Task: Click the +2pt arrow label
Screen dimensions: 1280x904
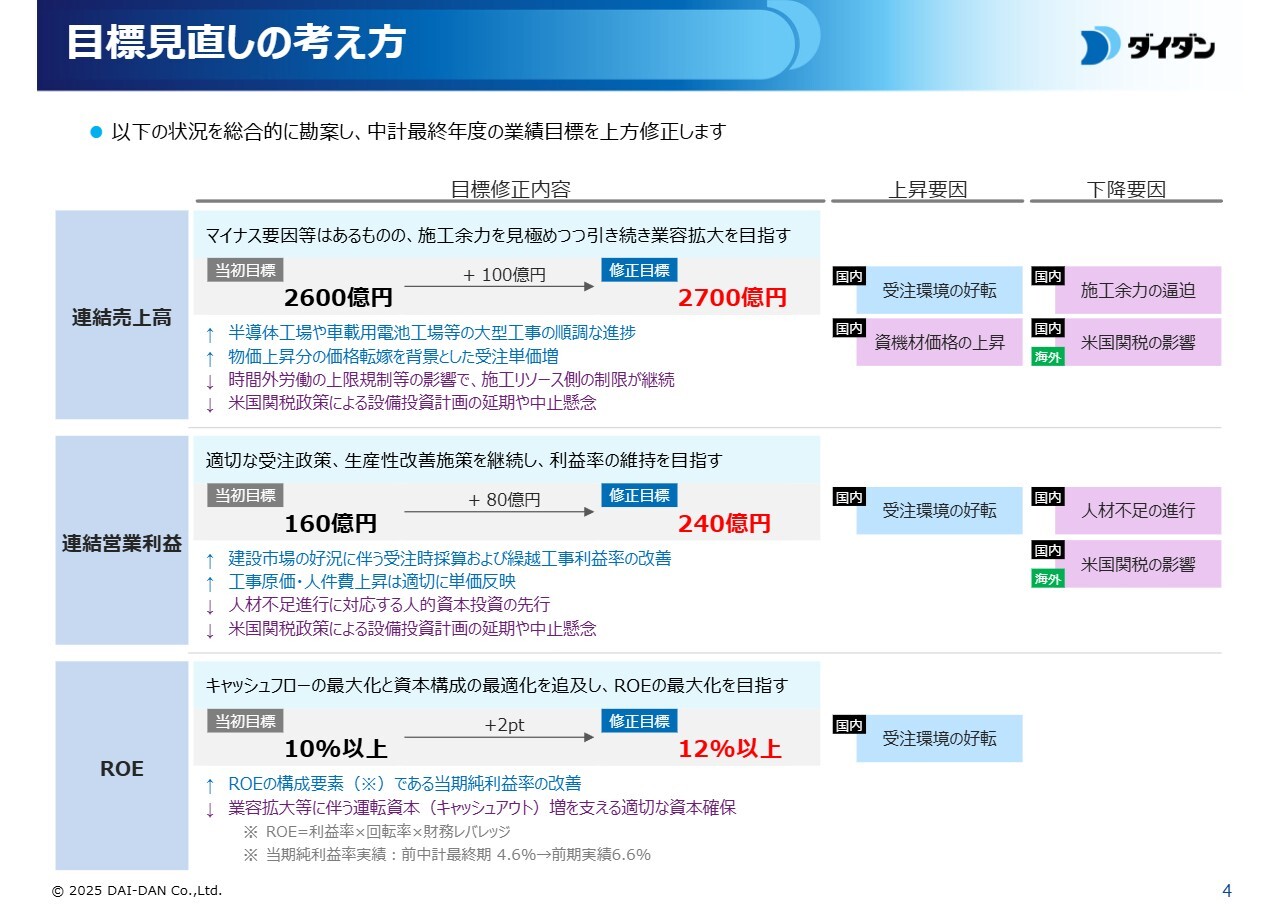Action: tap(504, 725)
